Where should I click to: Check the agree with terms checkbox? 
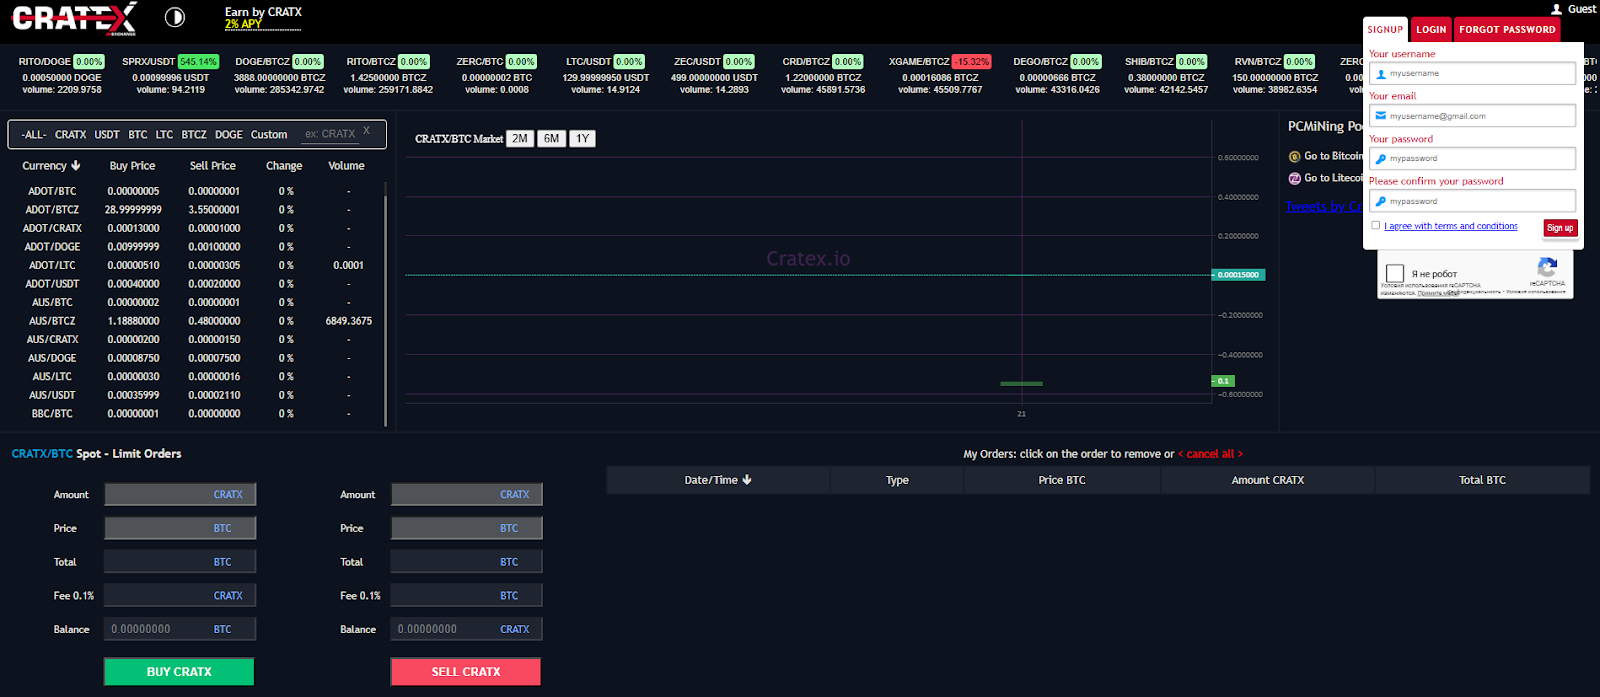point(1376,226)
